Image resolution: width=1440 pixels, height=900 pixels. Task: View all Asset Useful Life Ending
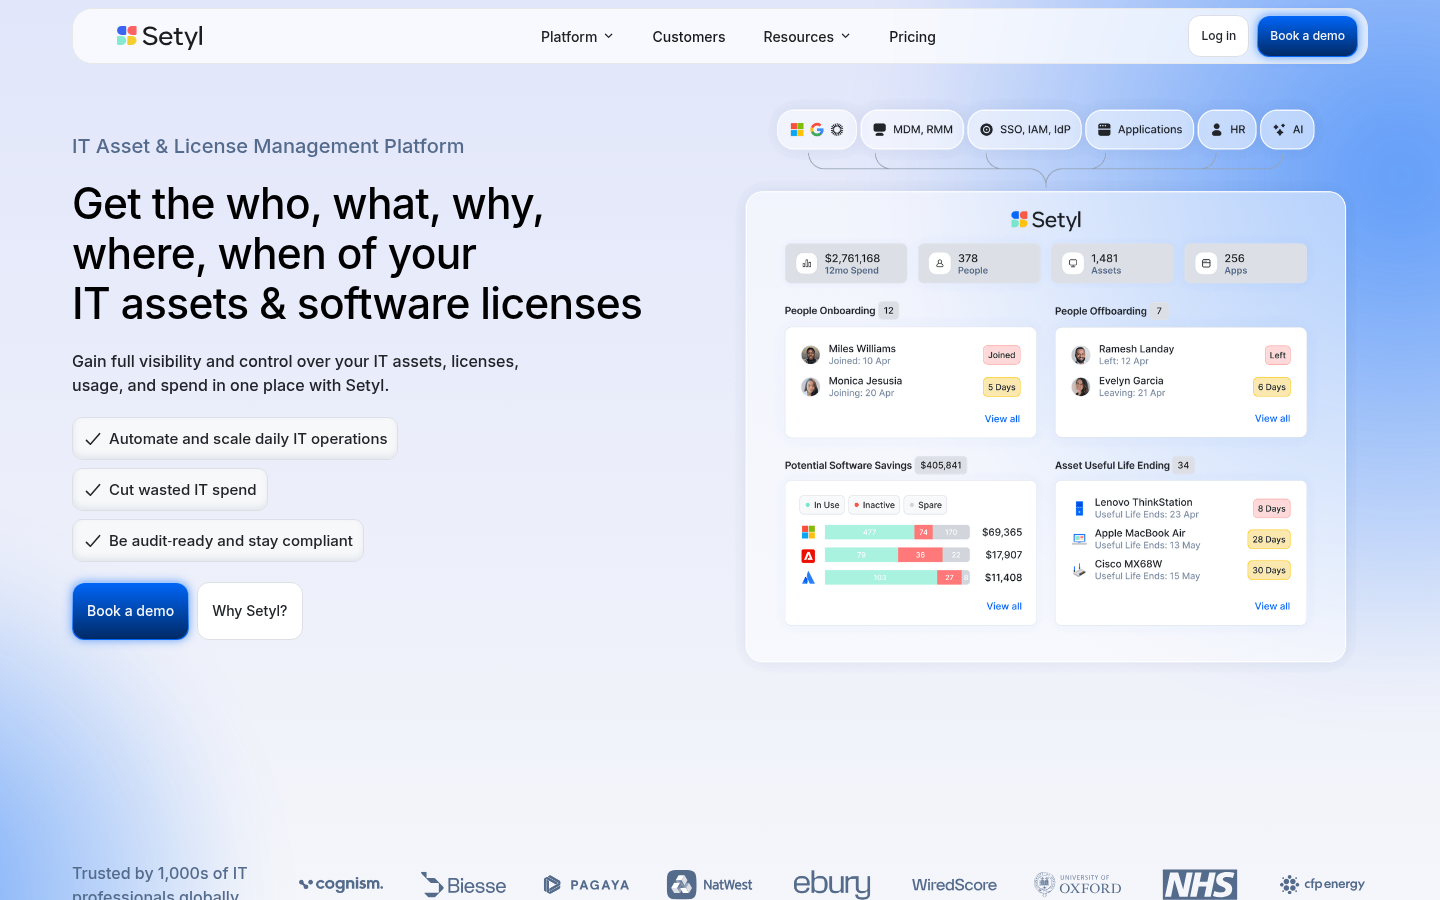pos(1272,606)
